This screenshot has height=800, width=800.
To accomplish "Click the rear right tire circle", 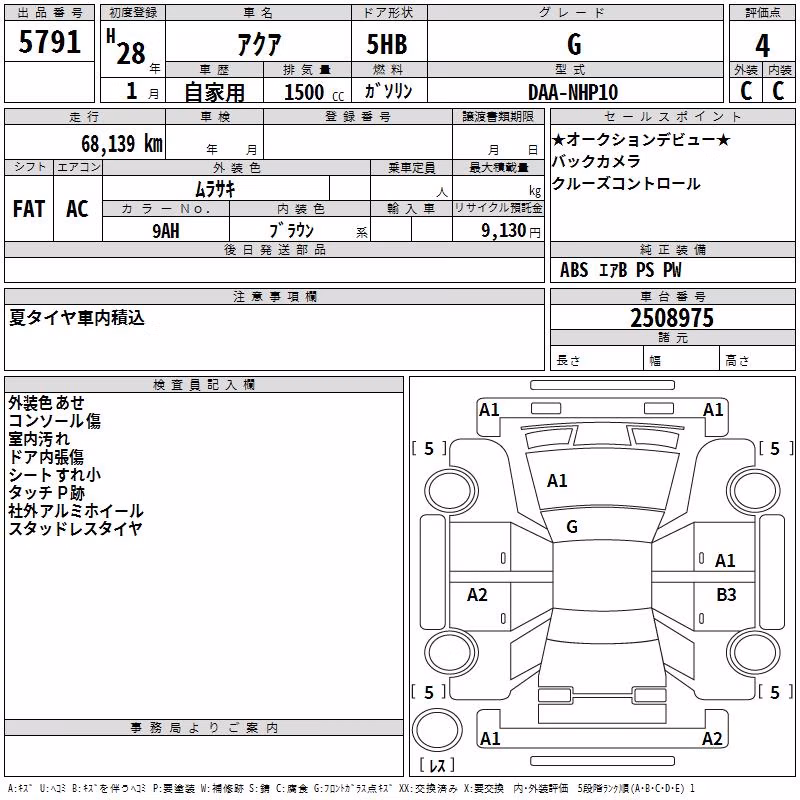I will click(753, 653).
